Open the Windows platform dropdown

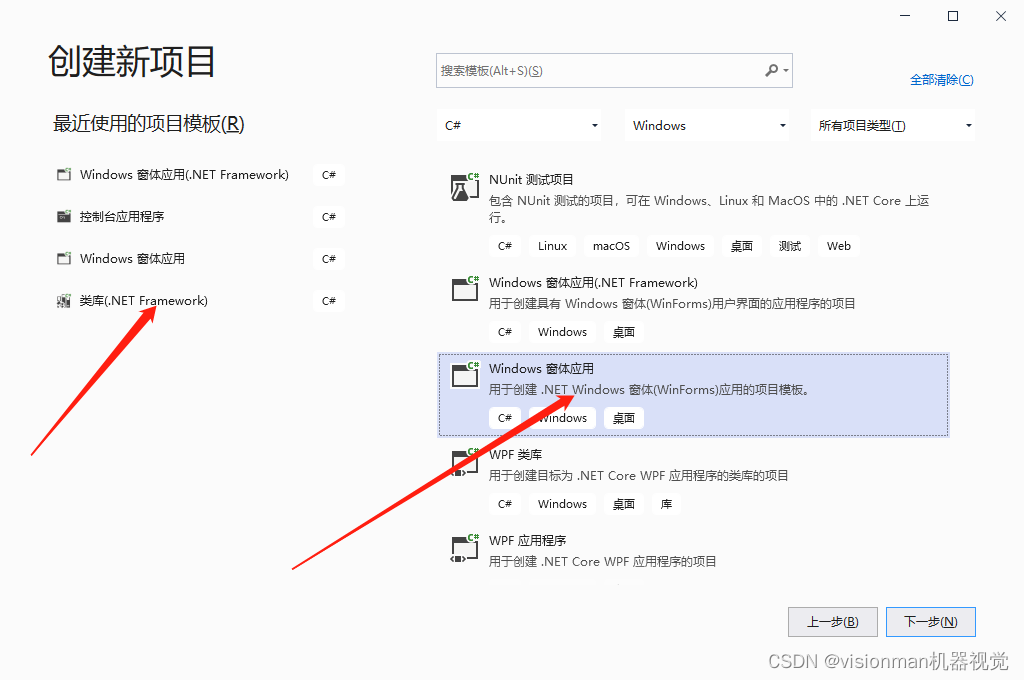(707, 125)
